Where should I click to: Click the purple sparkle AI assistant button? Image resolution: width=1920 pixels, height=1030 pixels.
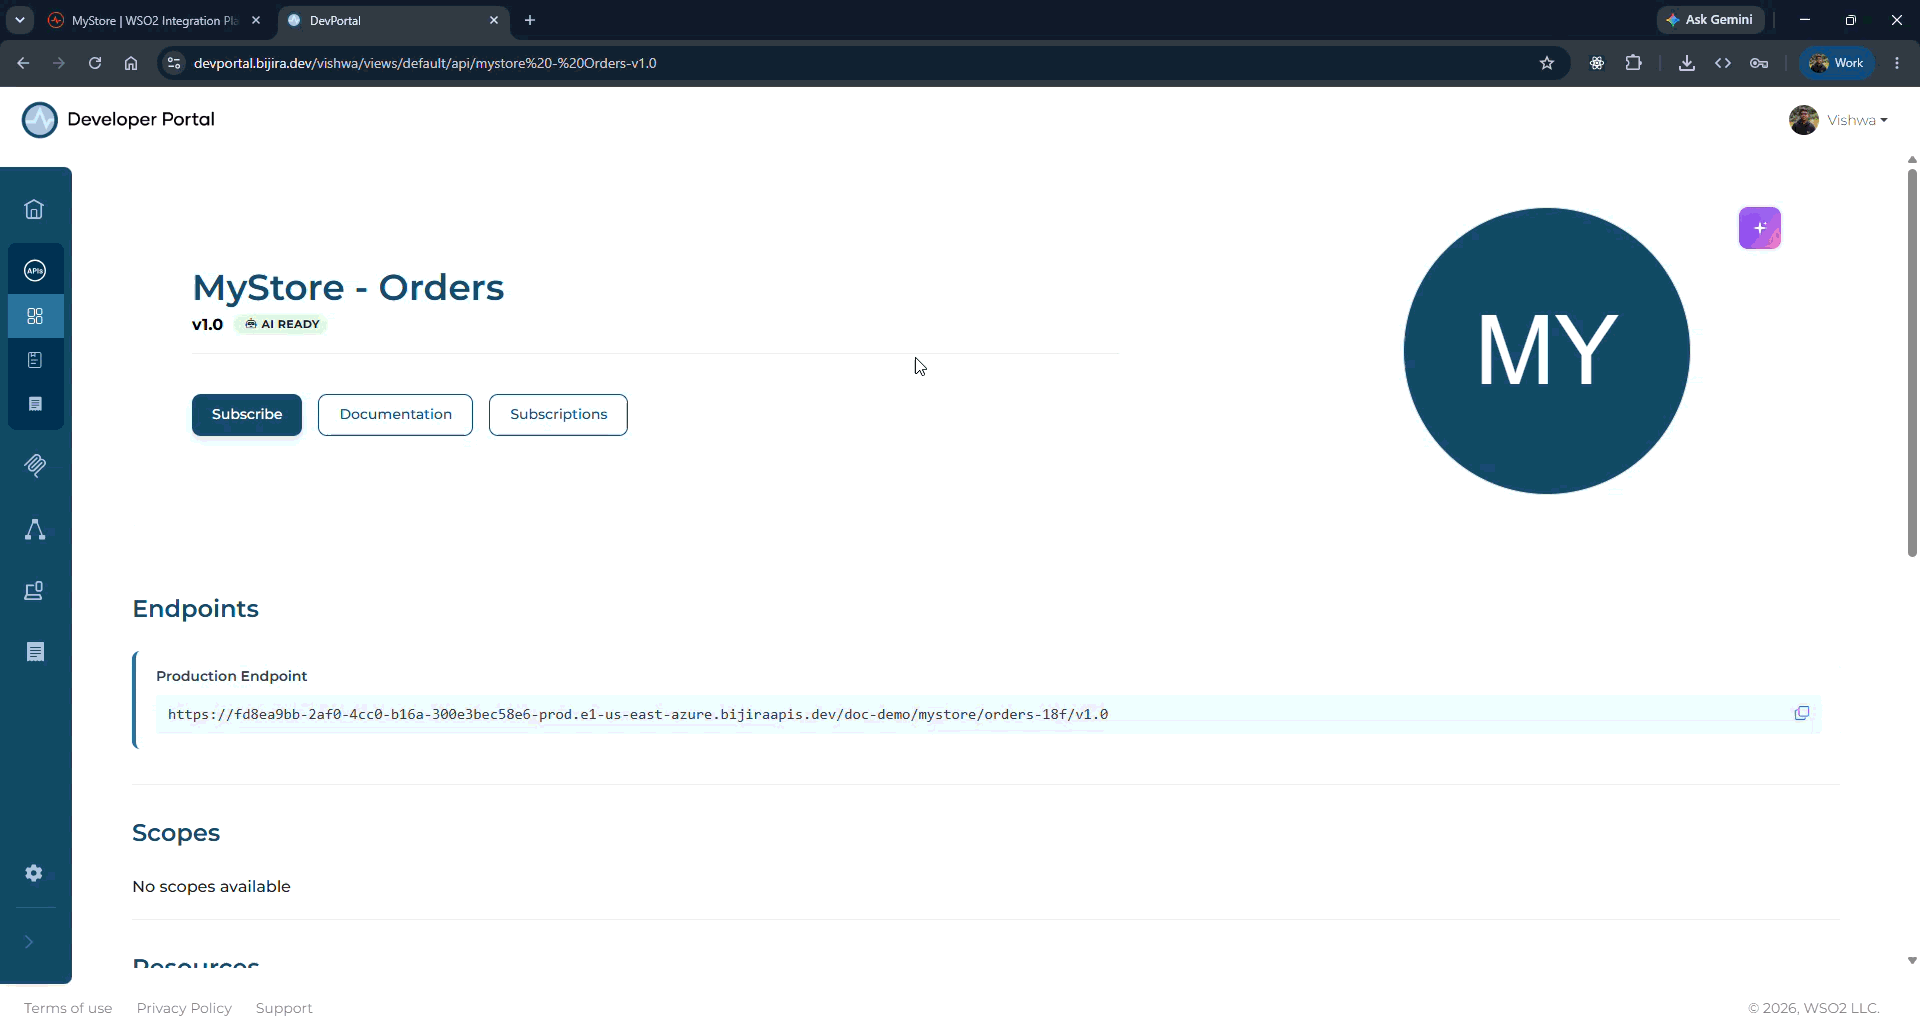point(1760,228)
